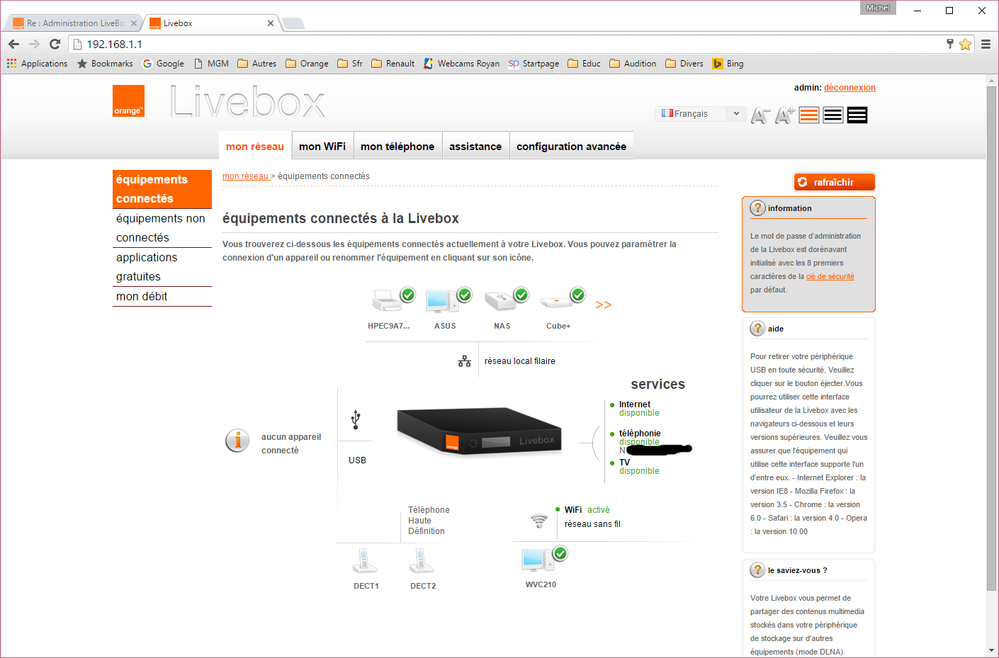This screenshot has height=658, width=999.
Task: Click the question mark icon beside le saviez-vous
Action: click(758, 570)
